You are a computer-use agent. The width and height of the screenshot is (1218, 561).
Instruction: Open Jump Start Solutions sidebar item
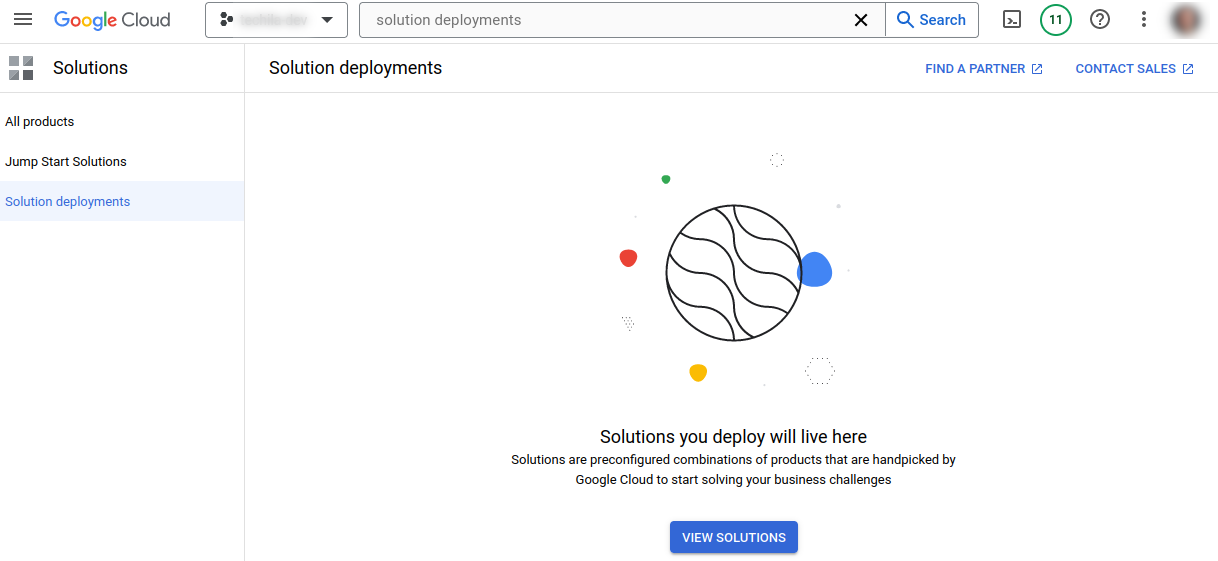pos(66,162)
